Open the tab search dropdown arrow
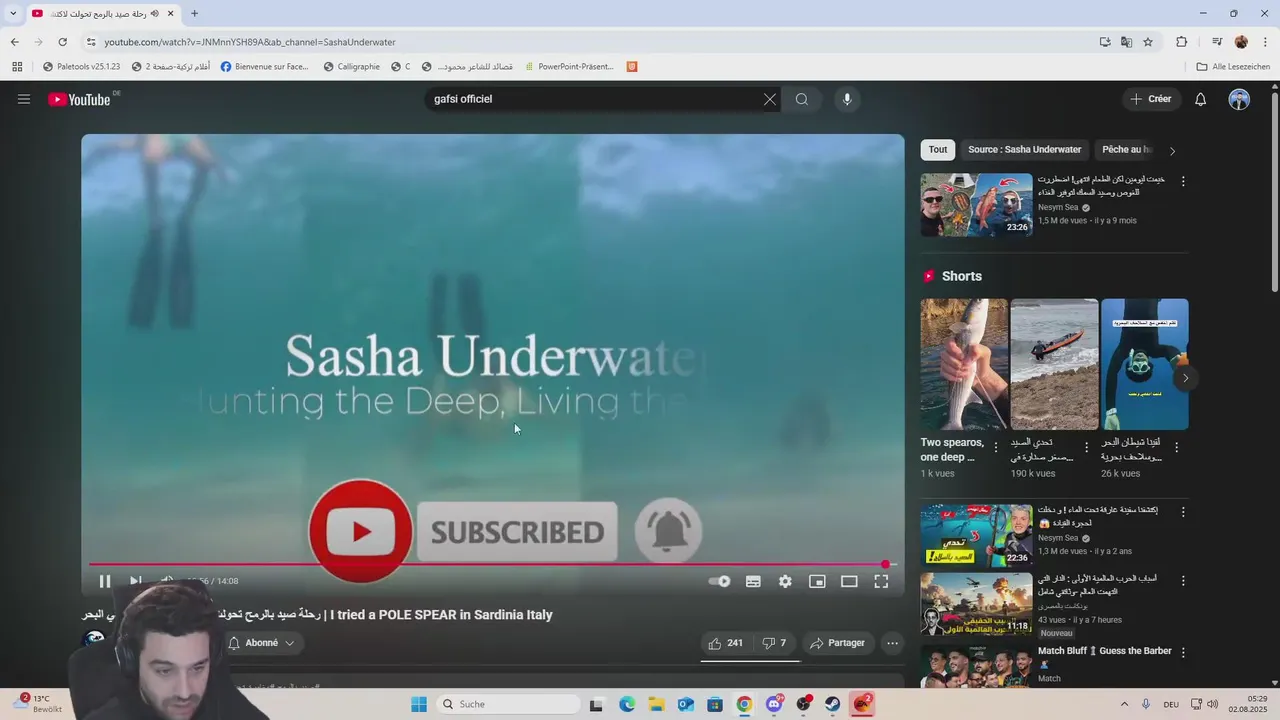Viewport: 1280px width, 720px height. (13, 14)
